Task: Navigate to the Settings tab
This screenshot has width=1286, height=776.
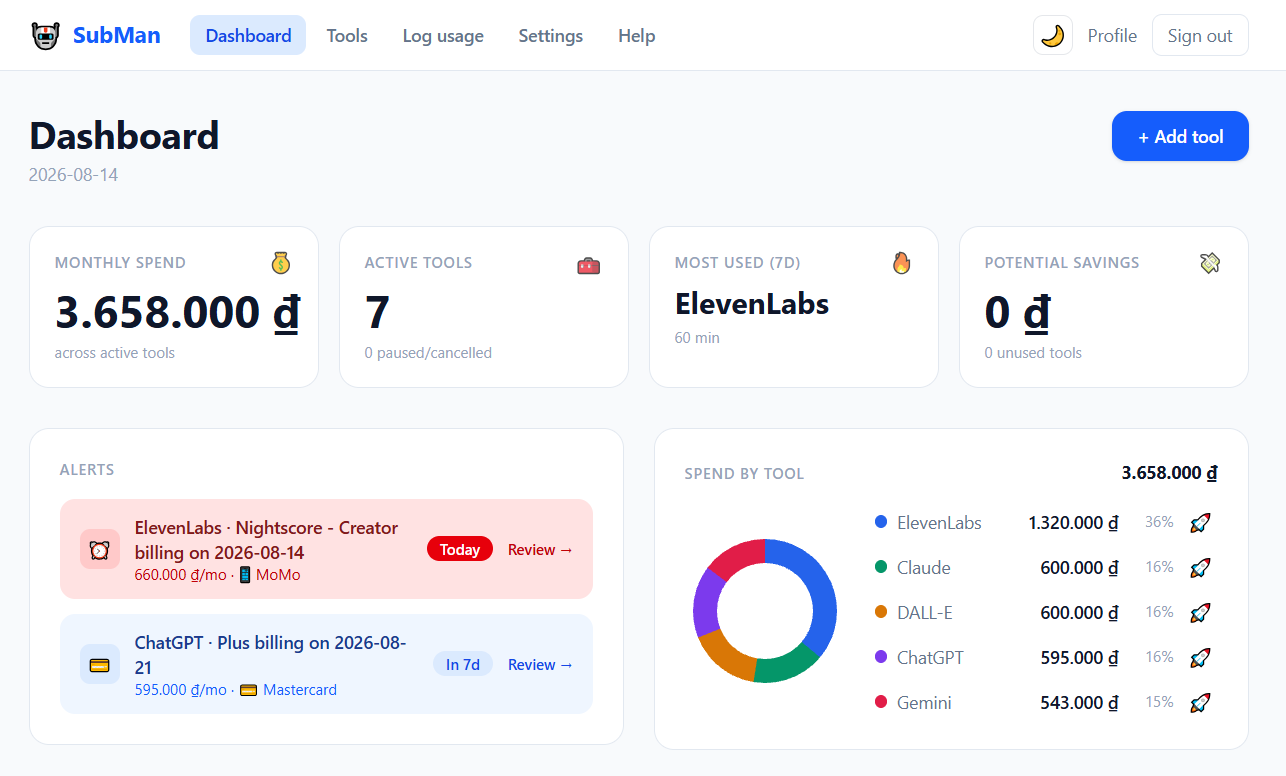Action: [551, 36]
